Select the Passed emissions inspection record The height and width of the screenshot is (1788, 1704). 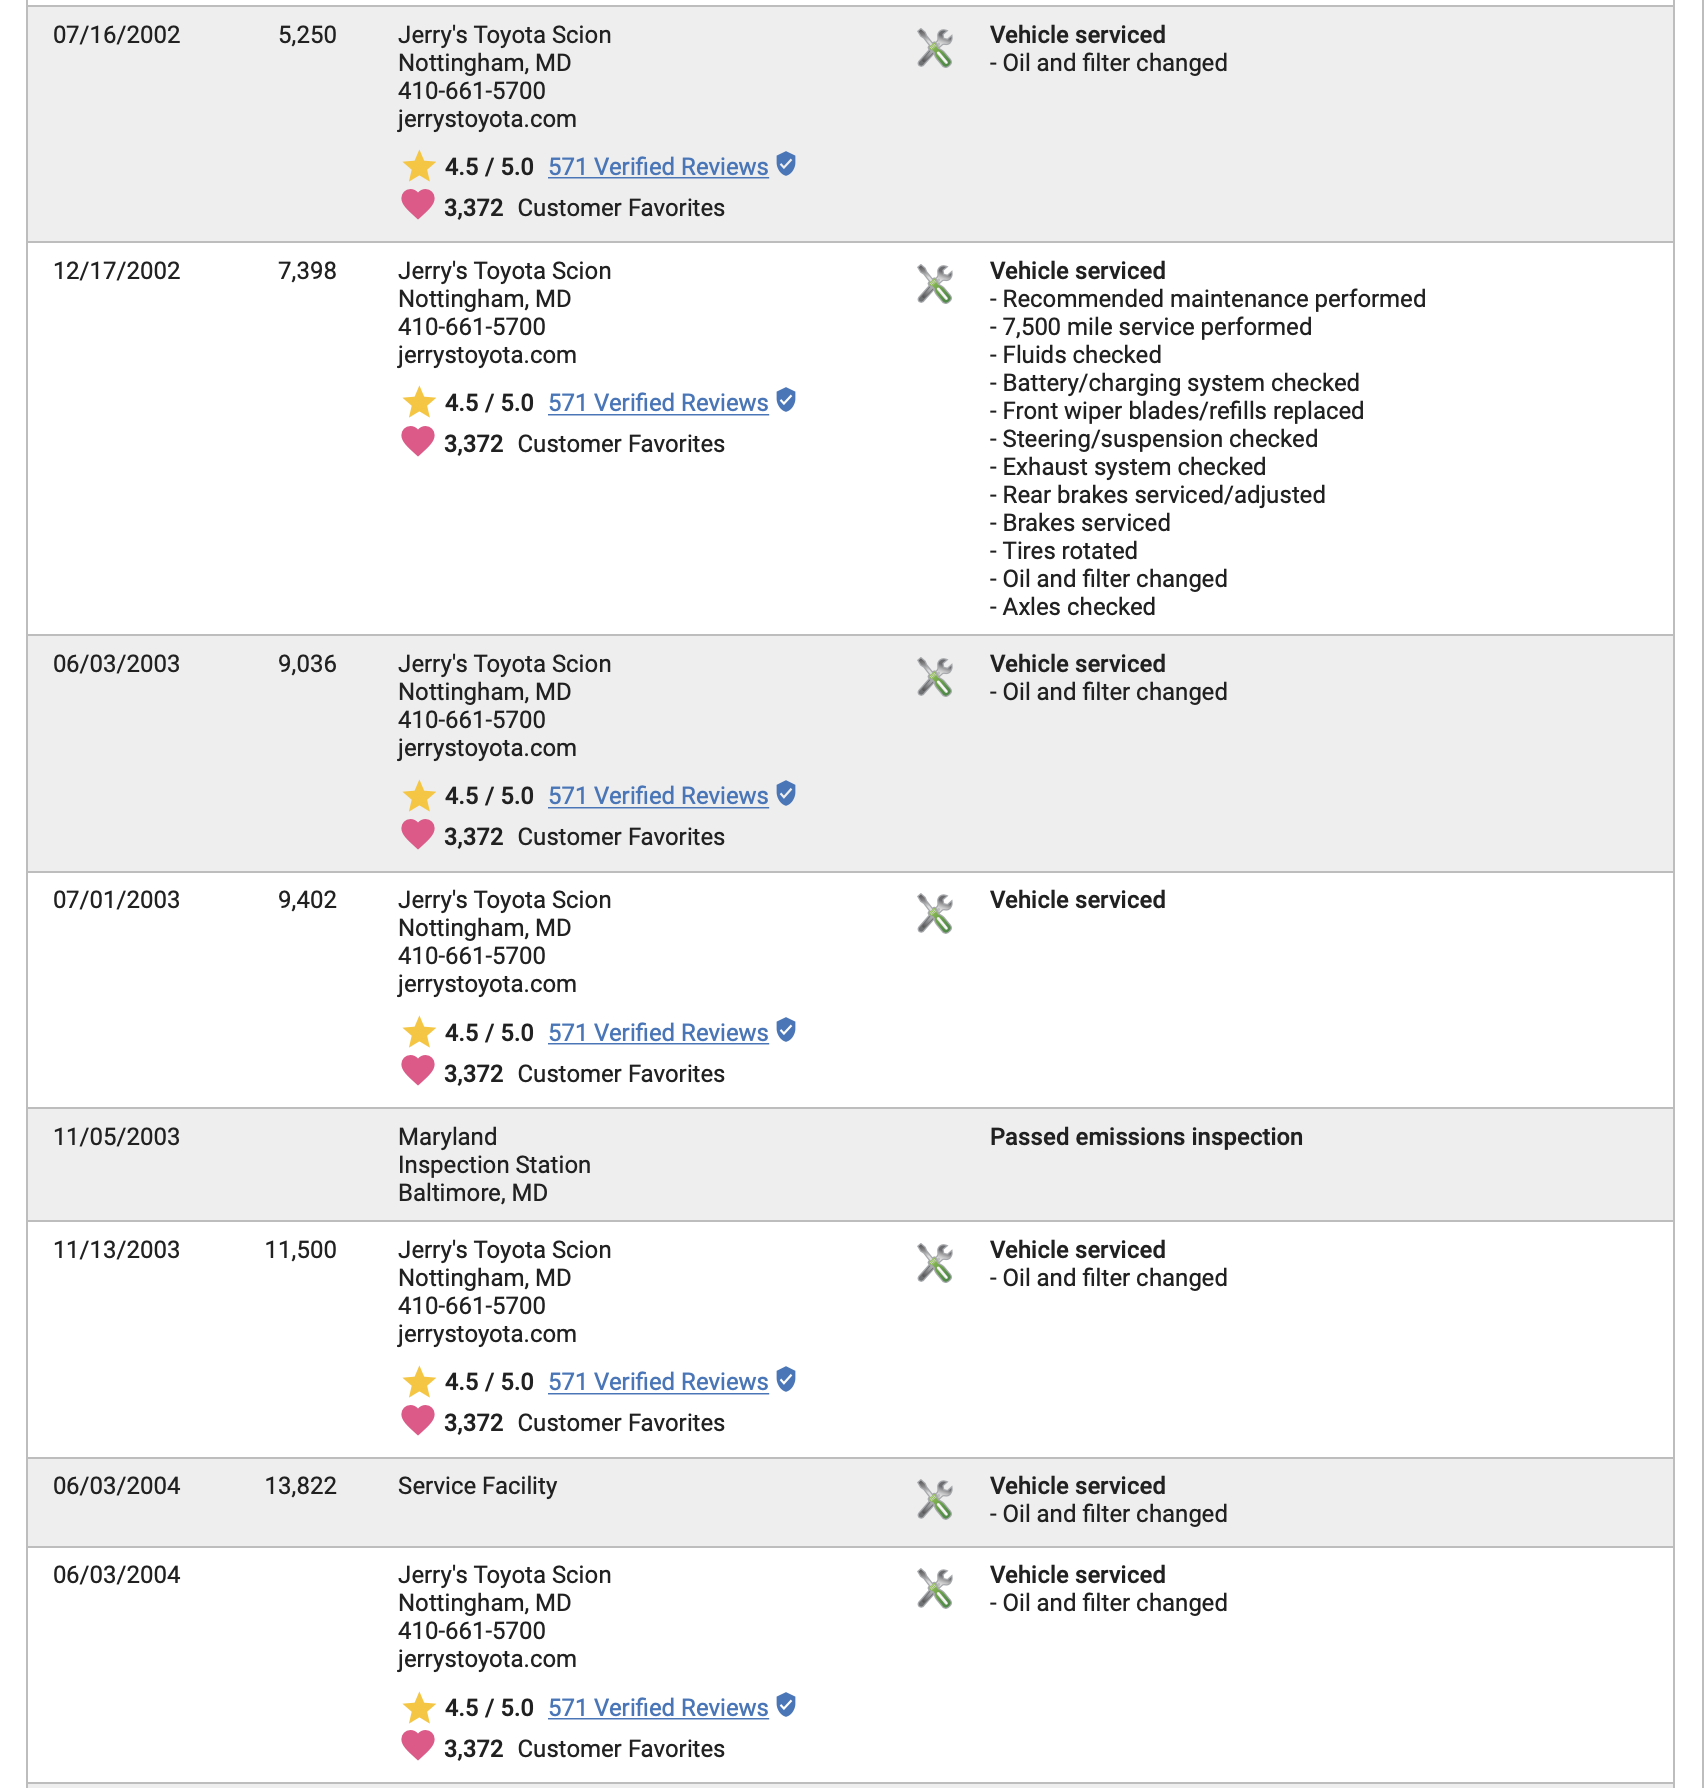tap(850, 1164)
